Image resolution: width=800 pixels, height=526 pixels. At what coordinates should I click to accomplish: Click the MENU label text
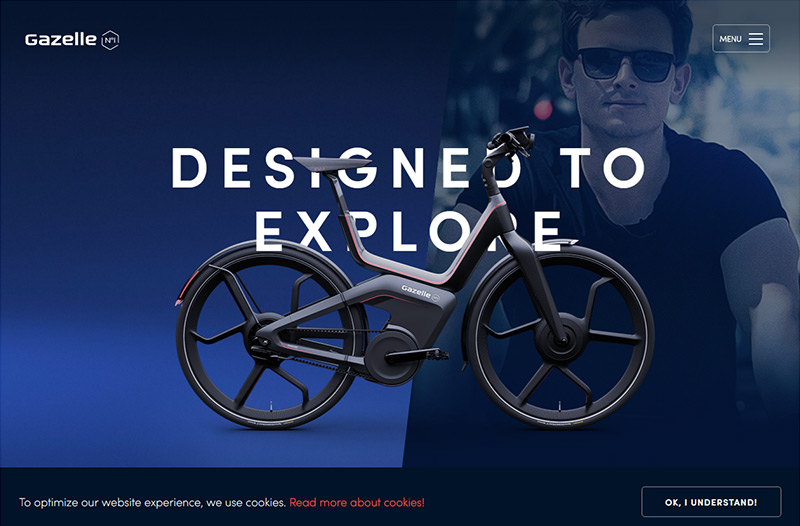pos(730,39)
